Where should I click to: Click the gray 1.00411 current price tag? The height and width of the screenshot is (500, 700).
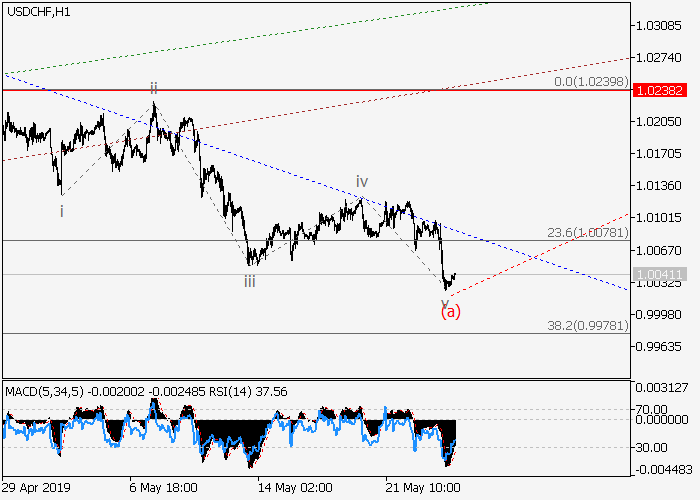tap(659, 274)
